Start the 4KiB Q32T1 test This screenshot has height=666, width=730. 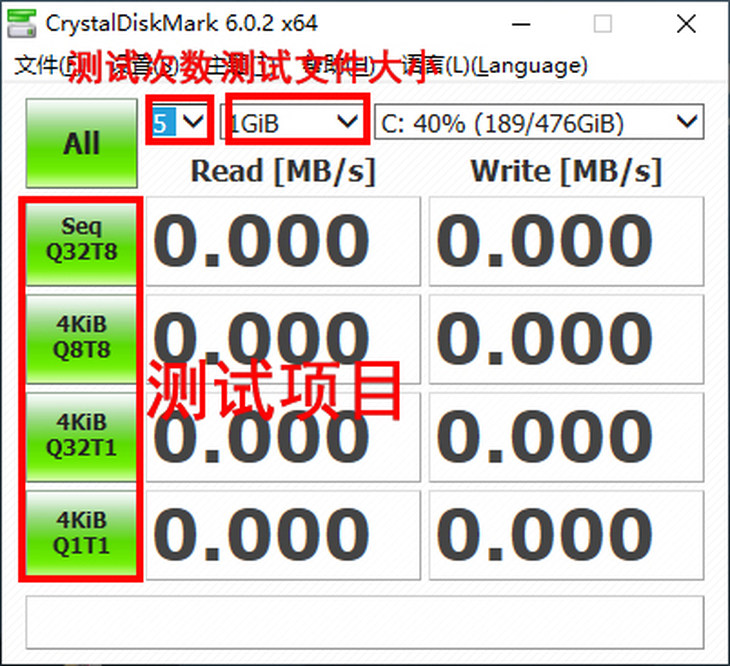tap(81, 437)
